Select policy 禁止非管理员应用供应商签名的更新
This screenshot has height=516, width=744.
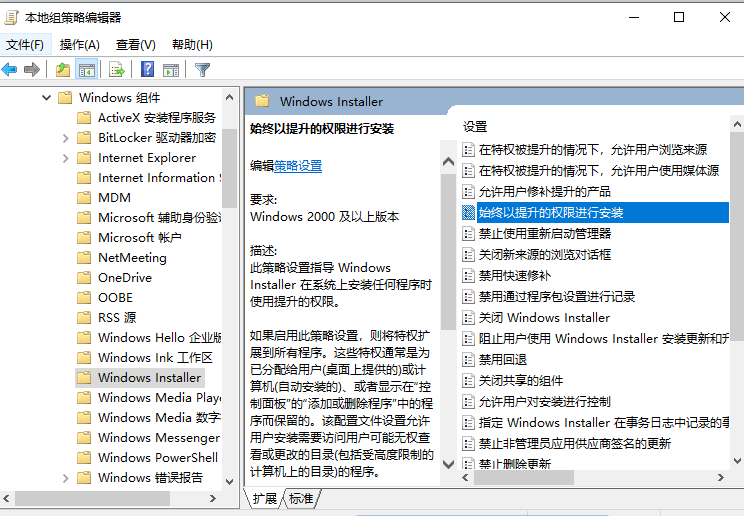point(567,443)
